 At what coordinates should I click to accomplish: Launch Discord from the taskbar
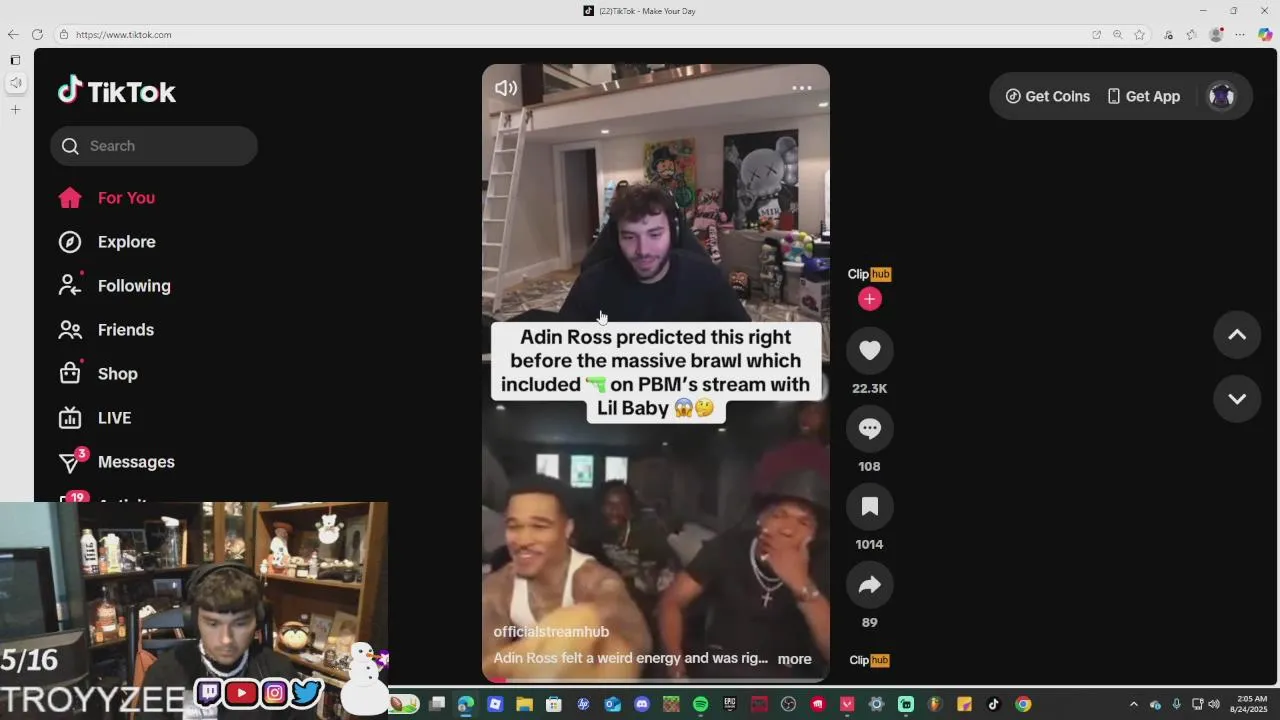point(642,704)
